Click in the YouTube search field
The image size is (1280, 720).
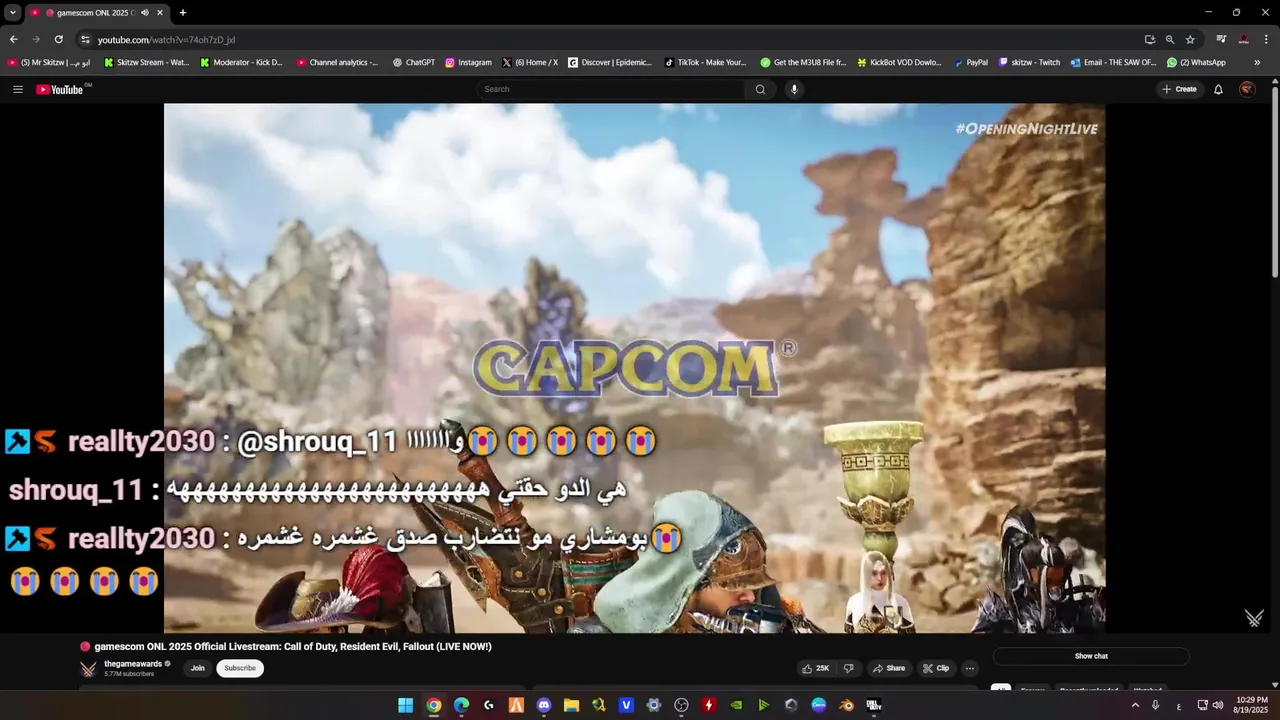pos(610,89)
